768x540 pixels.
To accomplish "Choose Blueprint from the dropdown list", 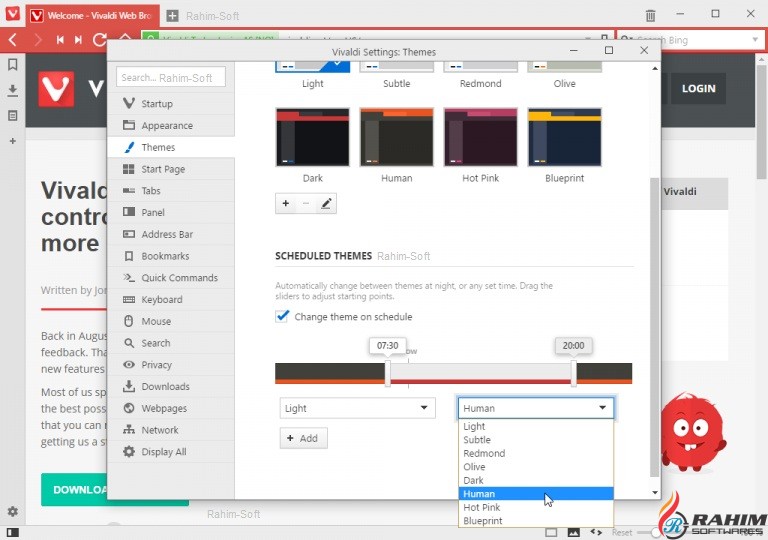I will [x=536, y=520].
